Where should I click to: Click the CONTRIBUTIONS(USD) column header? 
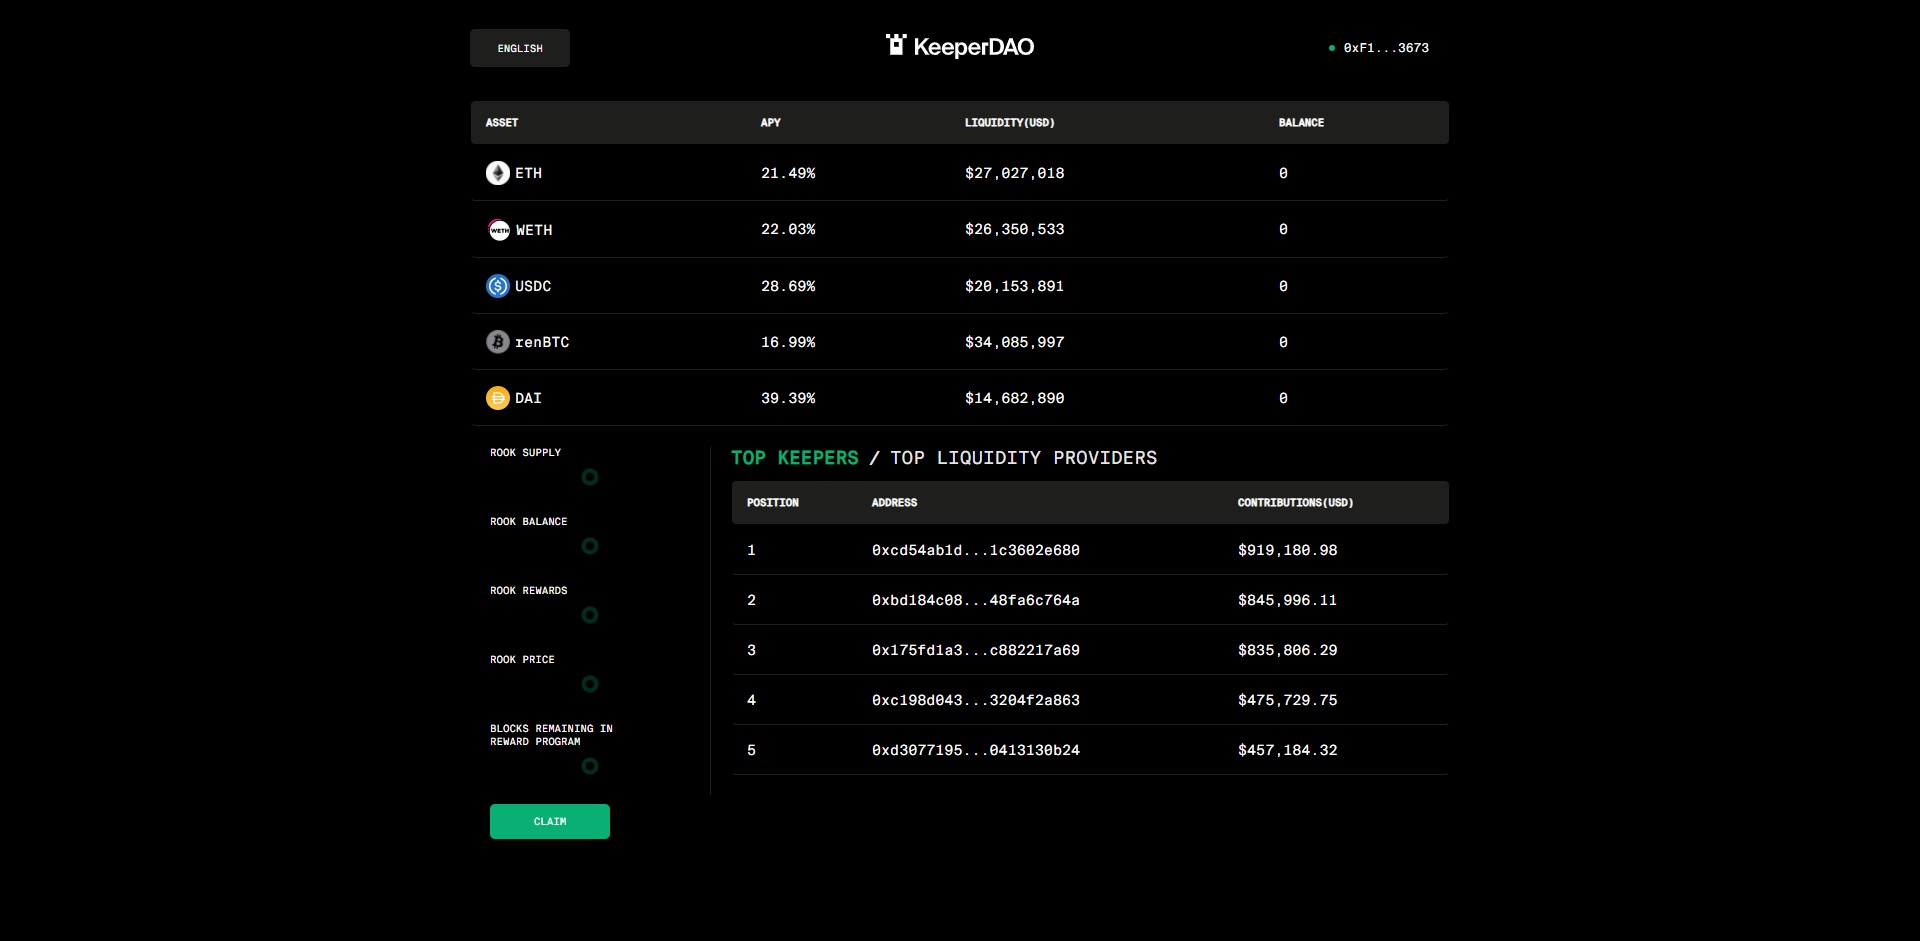(1296, 503)
